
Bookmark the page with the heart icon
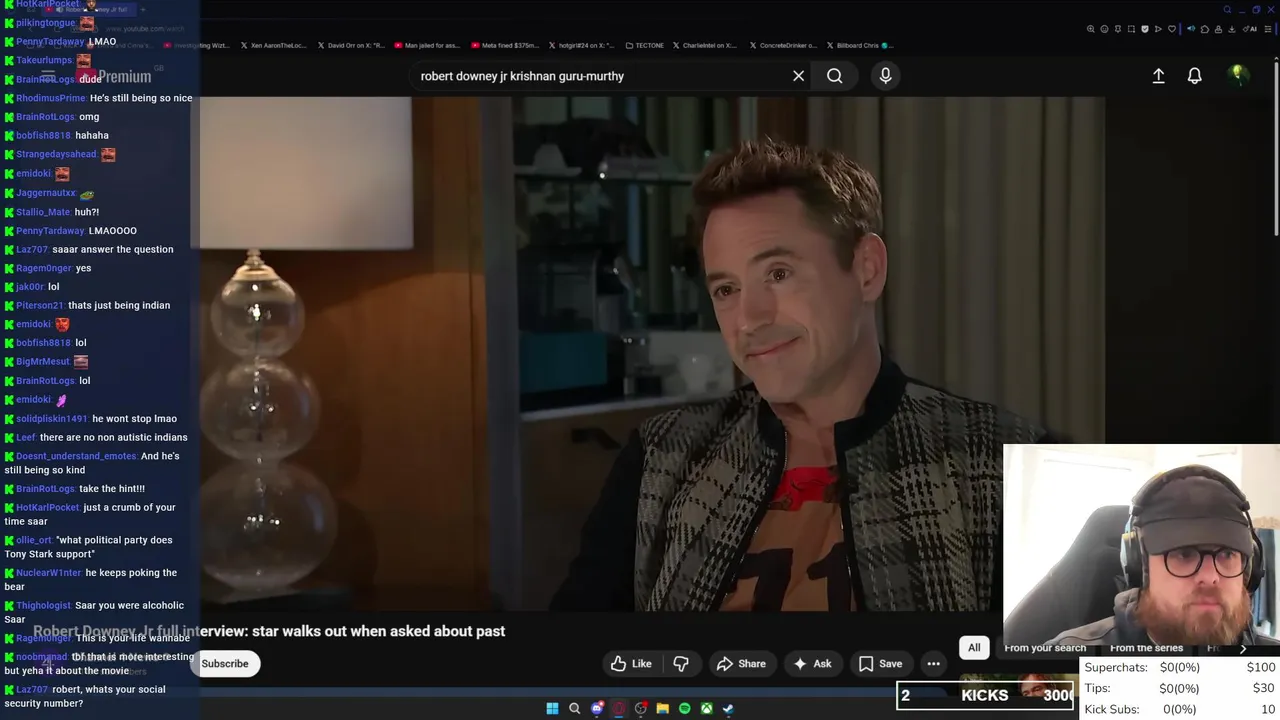coord(1172,29)
